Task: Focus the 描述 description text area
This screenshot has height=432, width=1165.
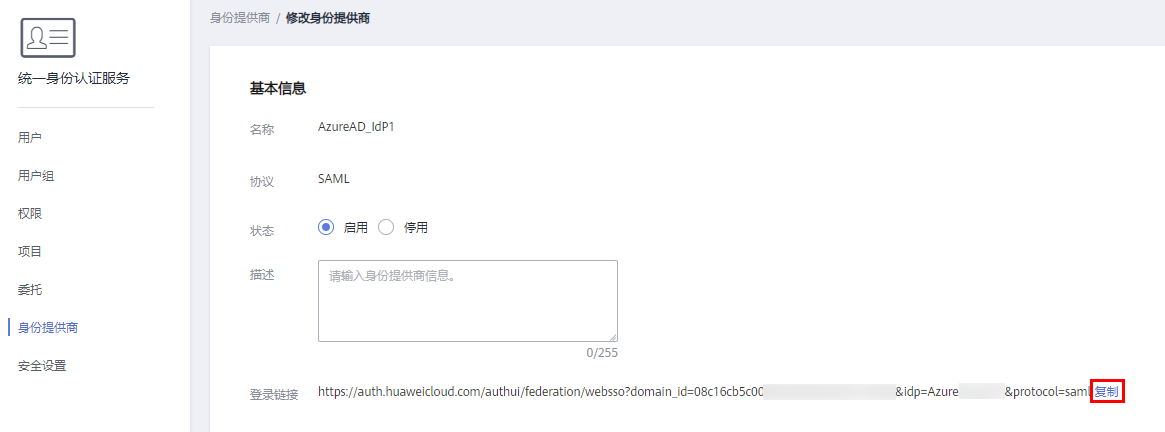Action: pos(467,300)
